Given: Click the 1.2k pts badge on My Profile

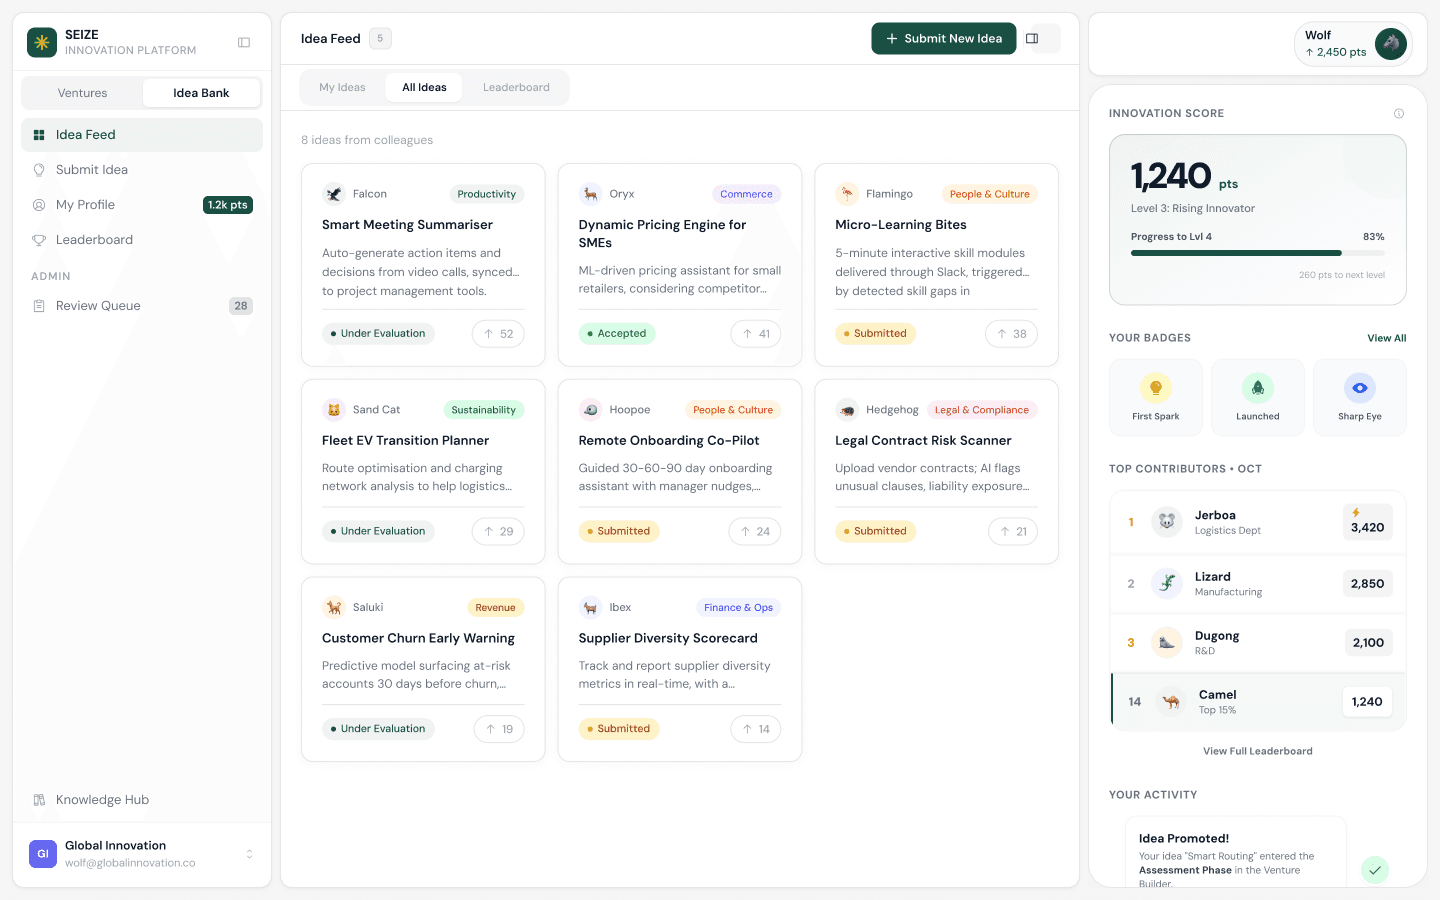Looking at the screenshot, I should click(228, 205).
